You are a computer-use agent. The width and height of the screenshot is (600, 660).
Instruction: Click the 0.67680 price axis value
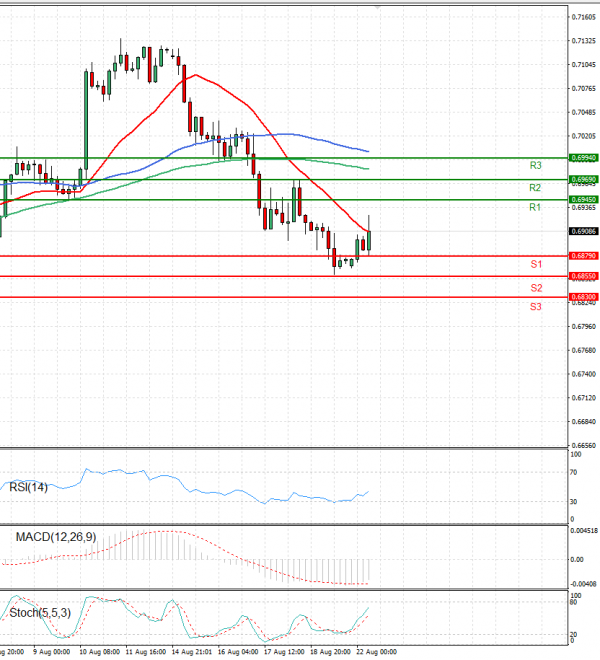tap(584, 350)
